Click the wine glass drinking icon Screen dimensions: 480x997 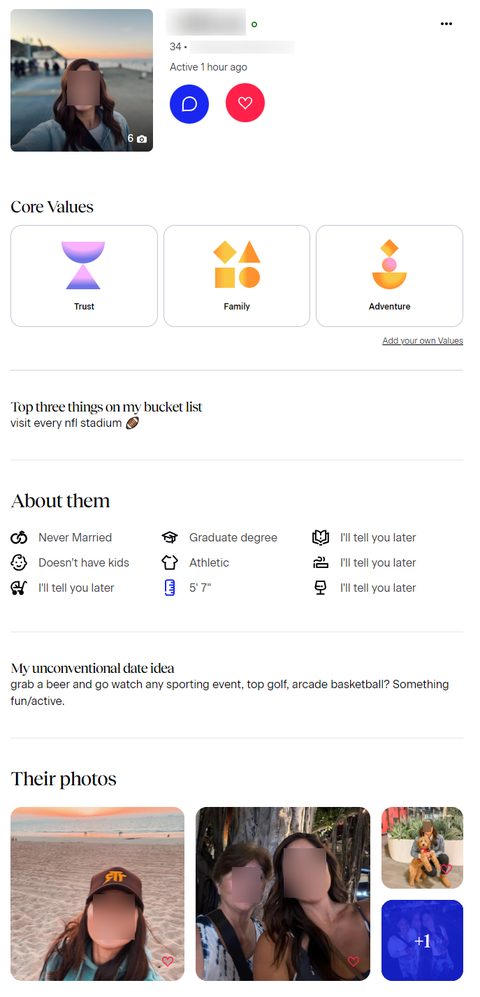coord(320,588)
